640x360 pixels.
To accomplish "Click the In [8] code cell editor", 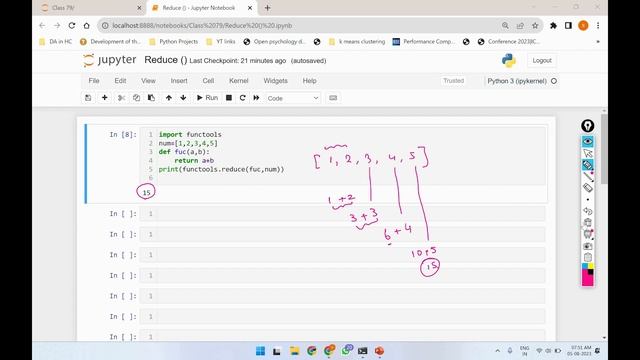I will click(x=343, y=156).
